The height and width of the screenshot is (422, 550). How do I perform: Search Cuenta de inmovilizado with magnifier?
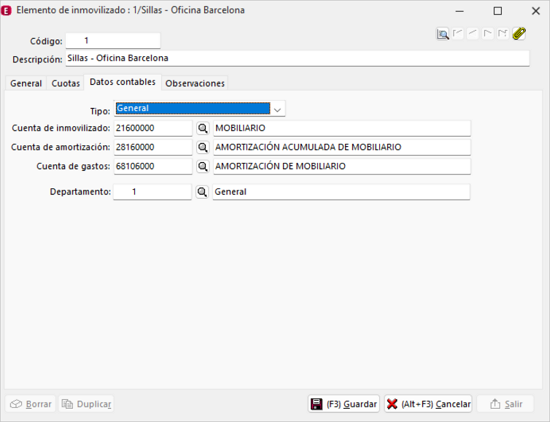point(202,128)
